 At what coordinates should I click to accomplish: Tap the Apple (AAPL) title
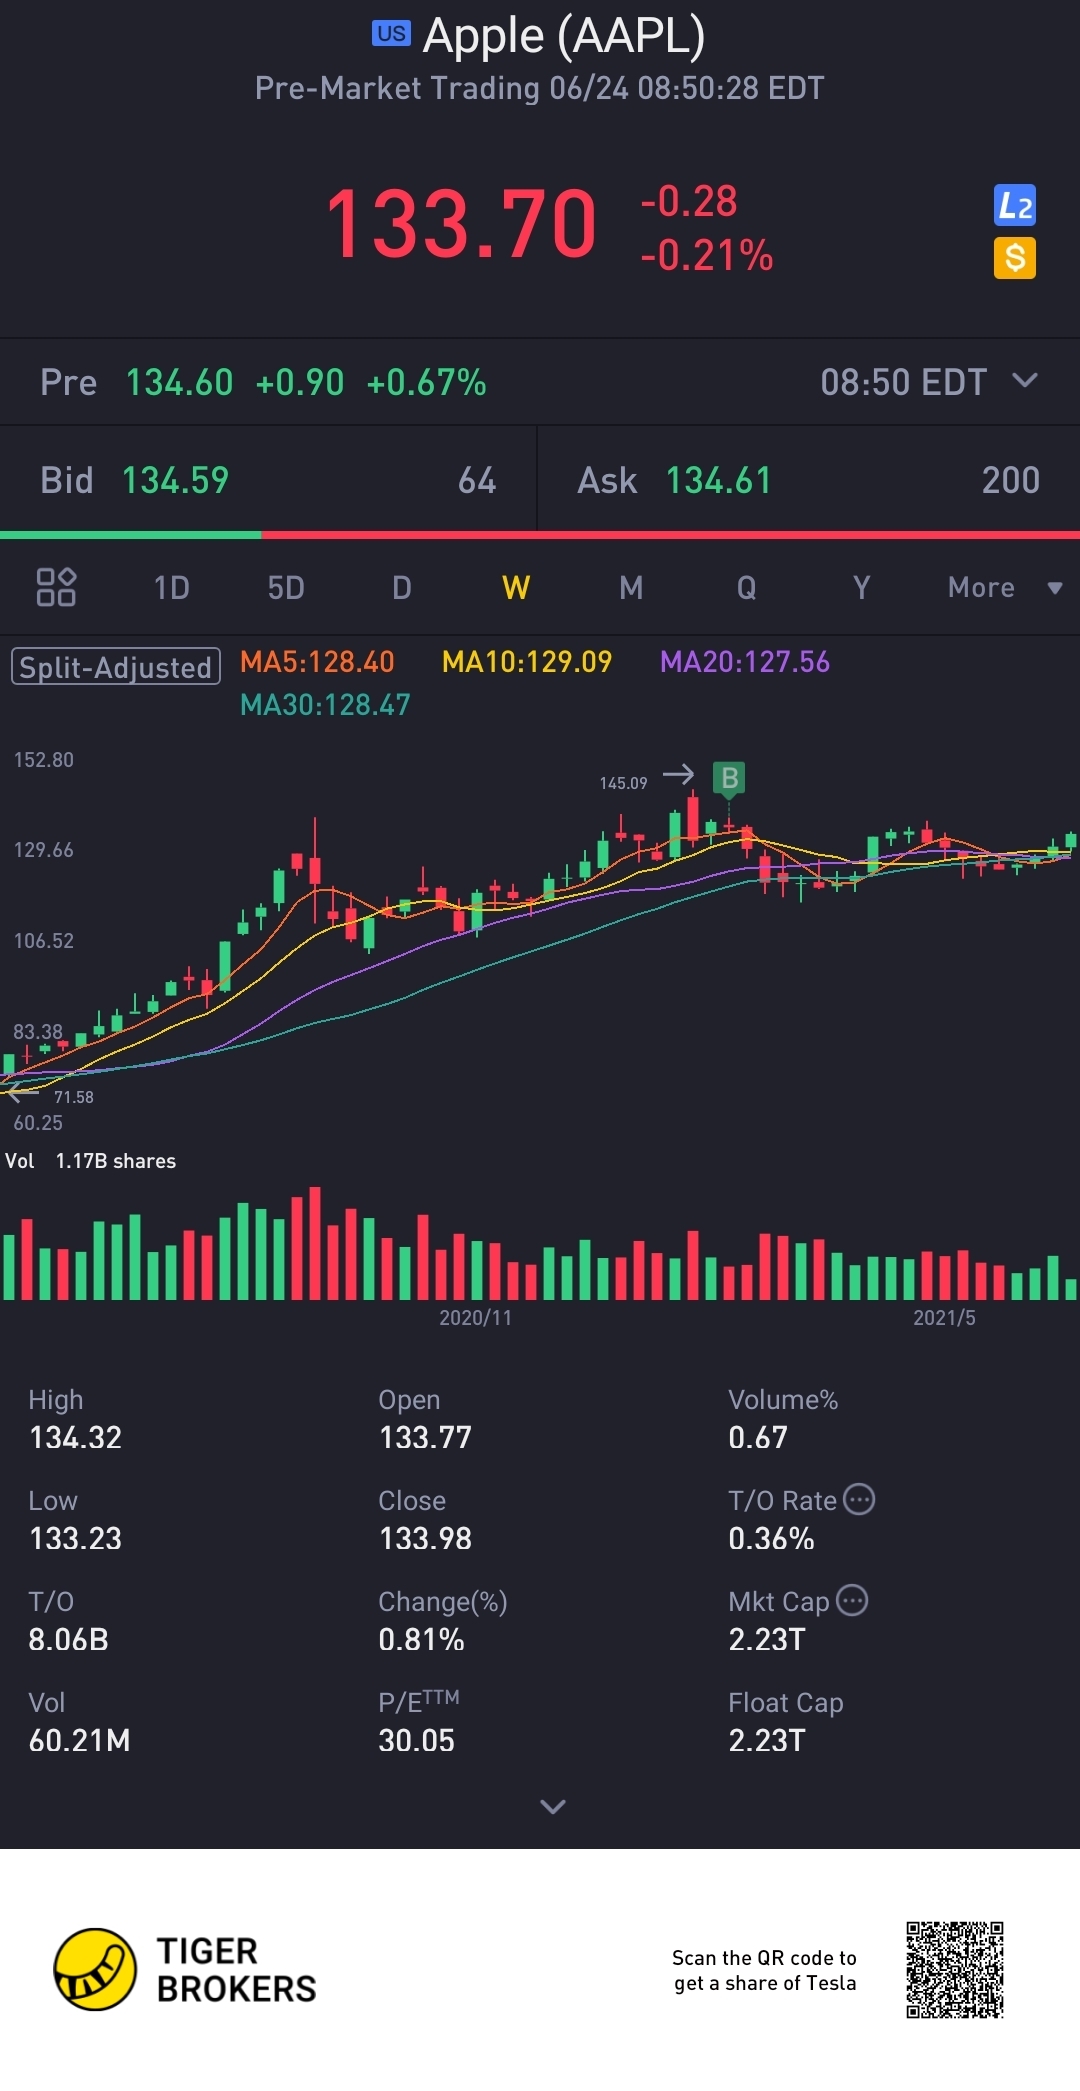564,36
